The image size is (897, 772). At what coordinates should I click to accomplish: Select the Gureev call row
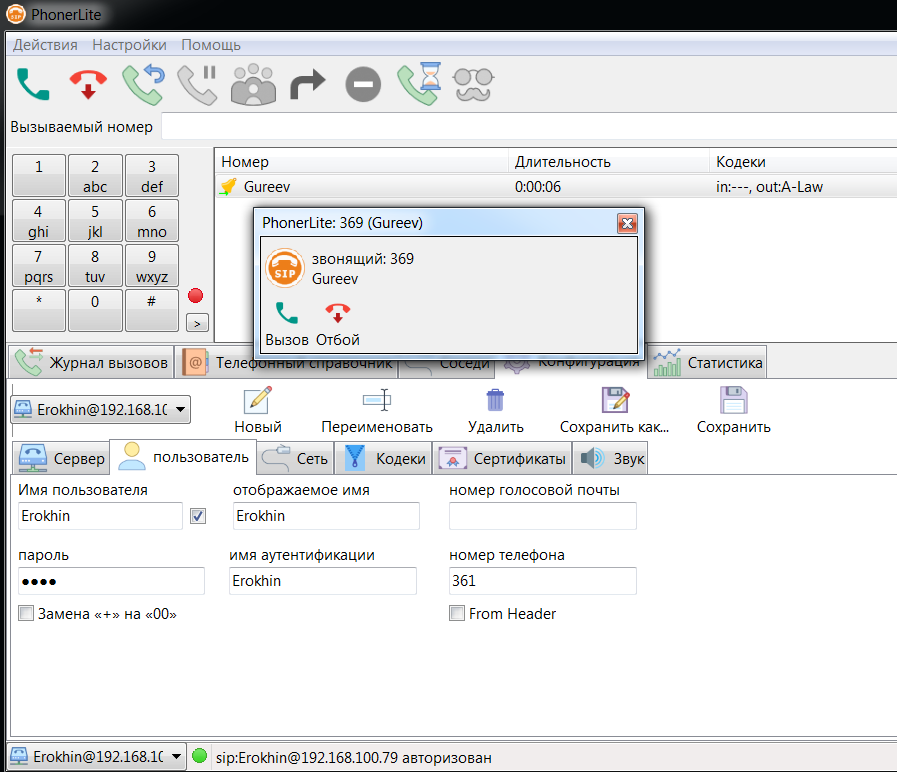[556, 187]
